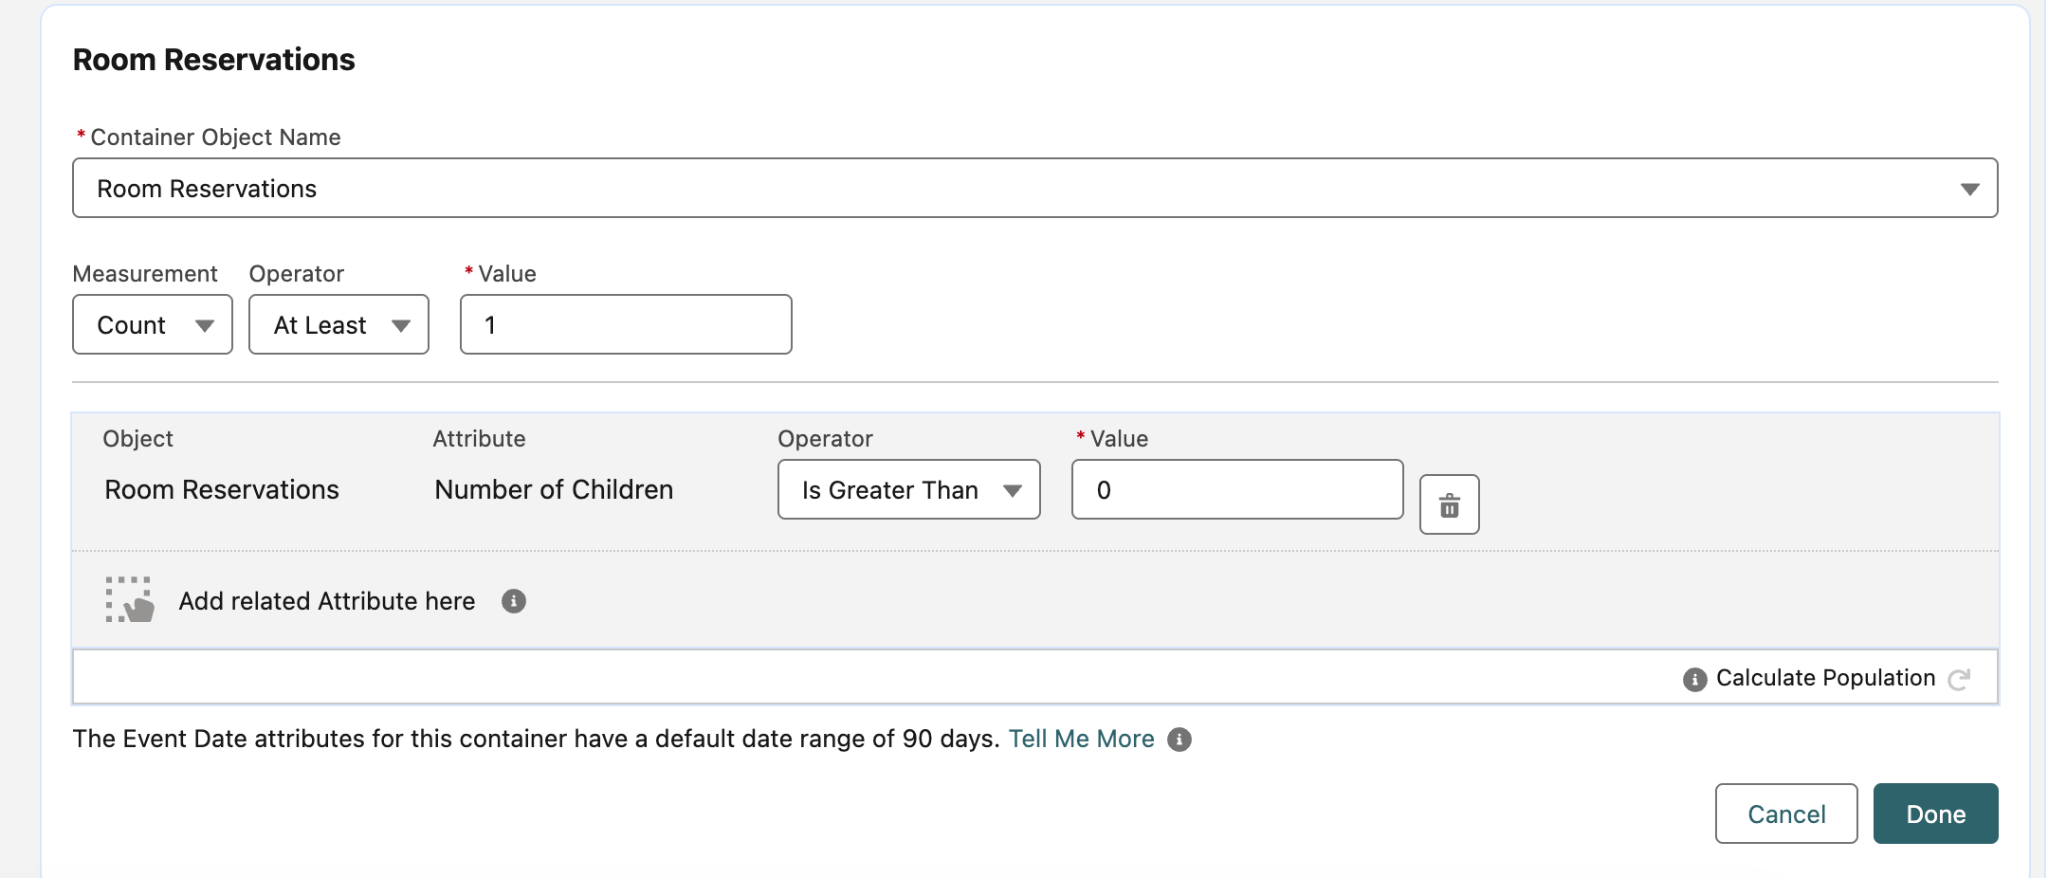Click the drag-and-drop attribute placeholder icon
The image size is (2048, 878).
(x=130, y=600)
